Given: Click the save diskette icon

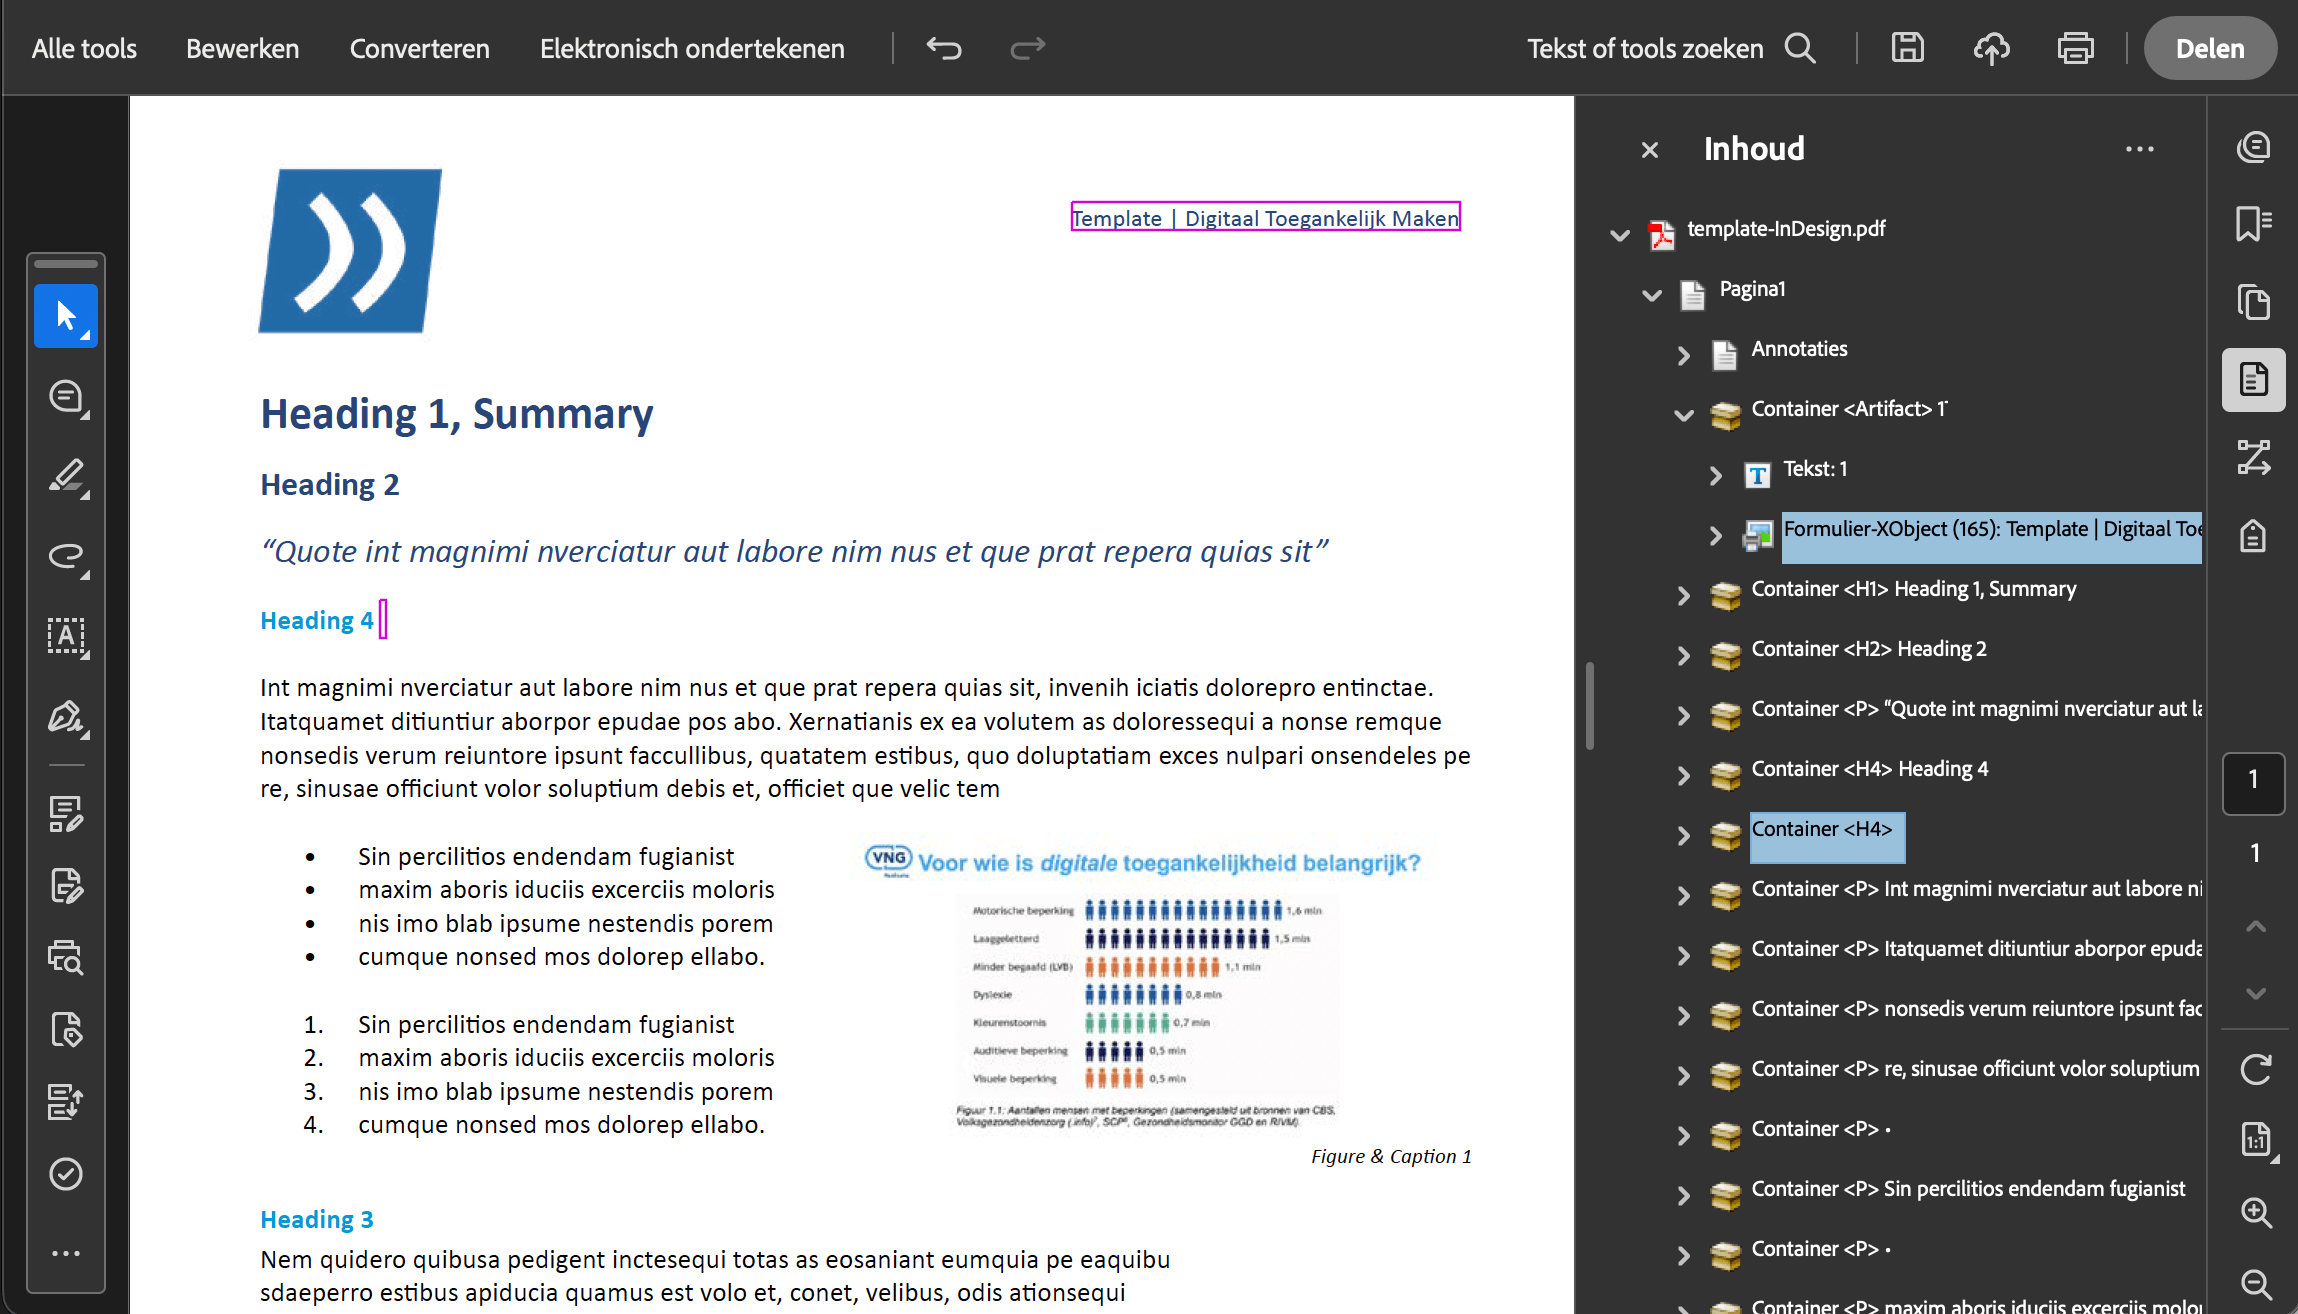Looking at the screenshot, I should click(x=1907, y=48).
